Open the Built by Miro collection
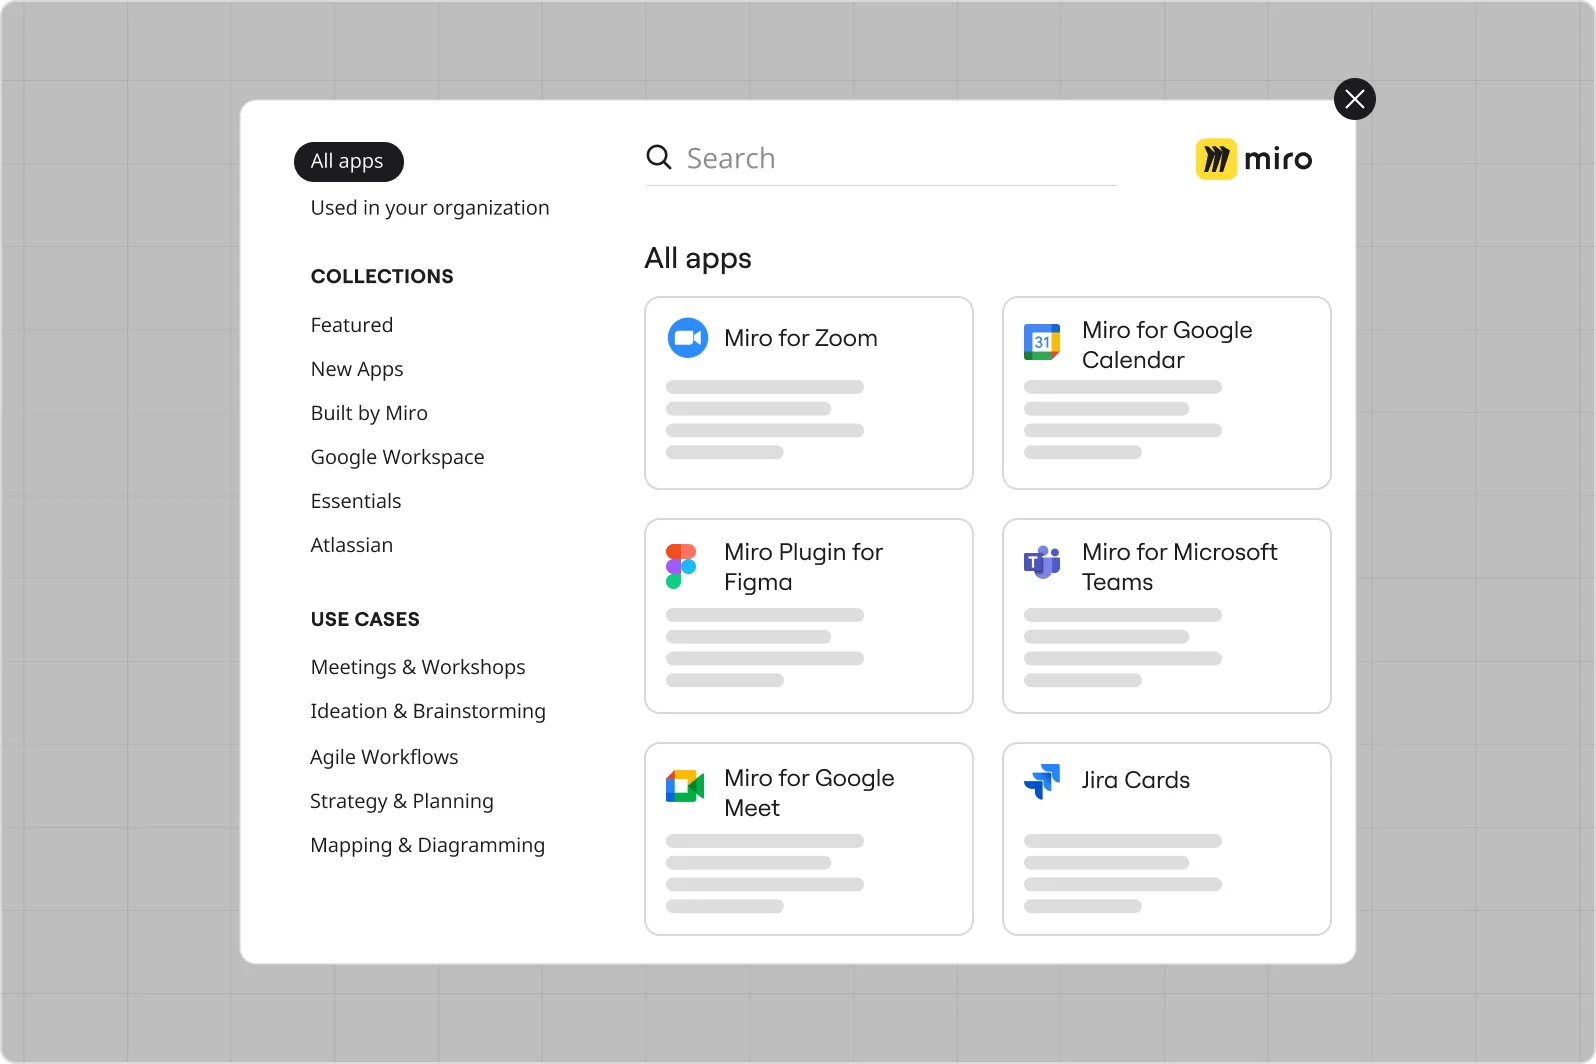 point(369,413)
